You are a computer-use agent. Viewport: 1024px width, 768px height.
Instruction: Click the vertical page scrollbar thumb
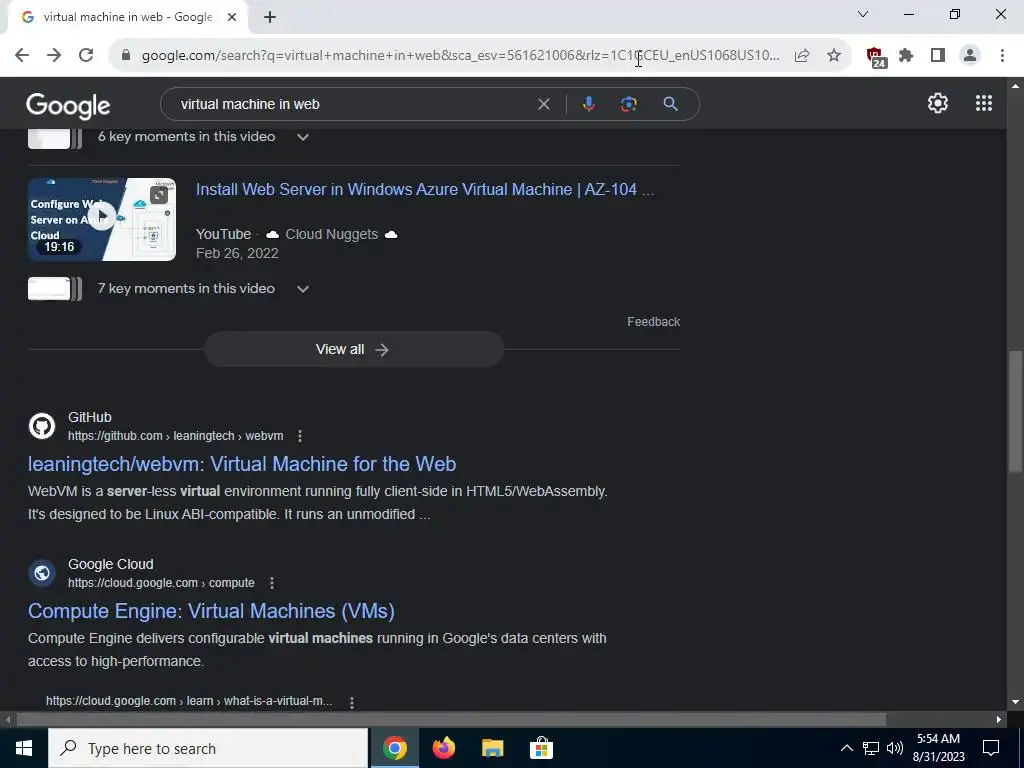(x=1015, y=411)
